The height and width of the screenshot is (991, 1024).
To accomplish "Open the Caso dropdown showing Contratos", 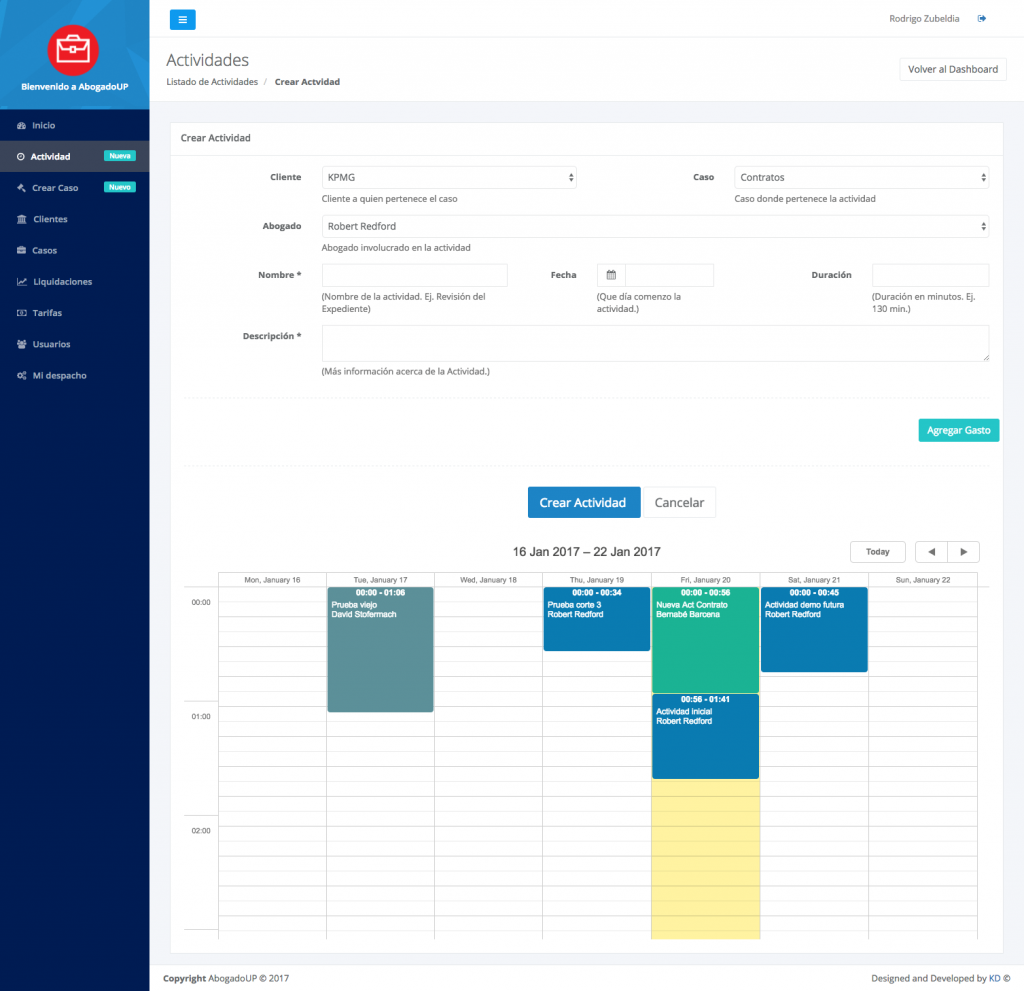I will click(x=861, y=178).
